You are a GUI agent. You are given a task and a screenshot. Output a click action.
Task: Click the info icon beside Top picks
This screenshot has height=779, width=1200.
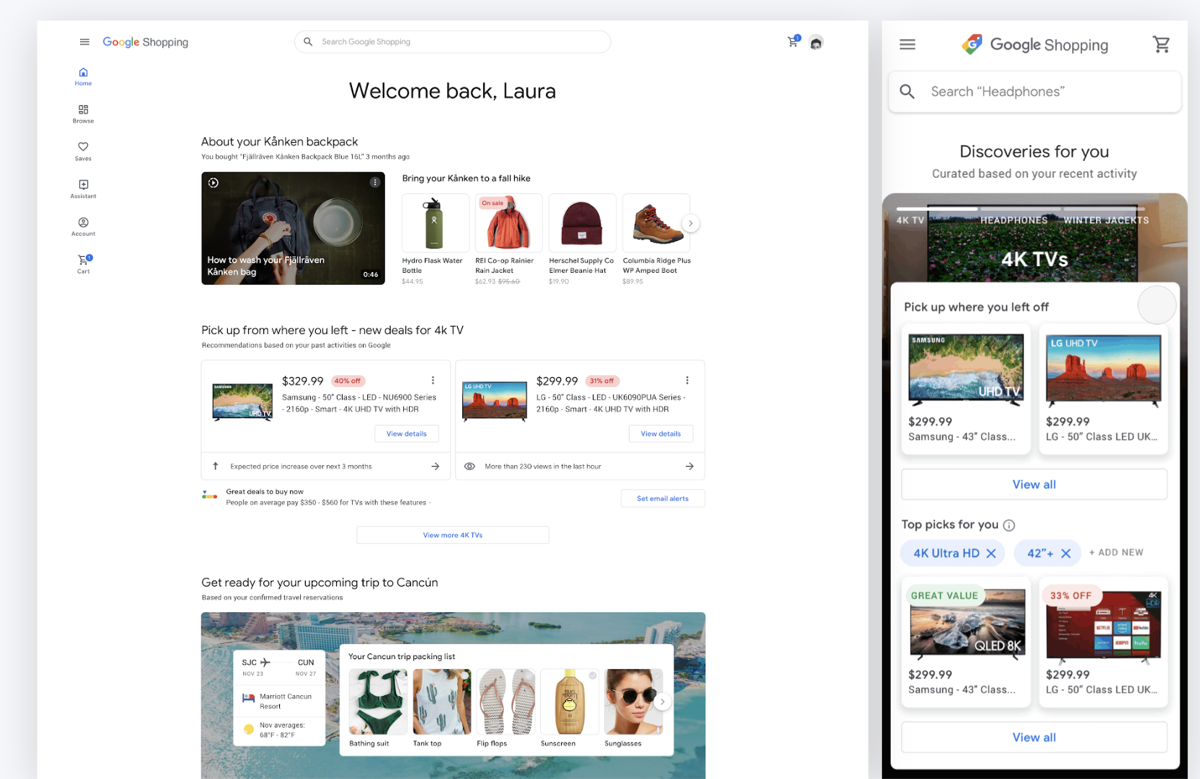tap(1009, 525)
